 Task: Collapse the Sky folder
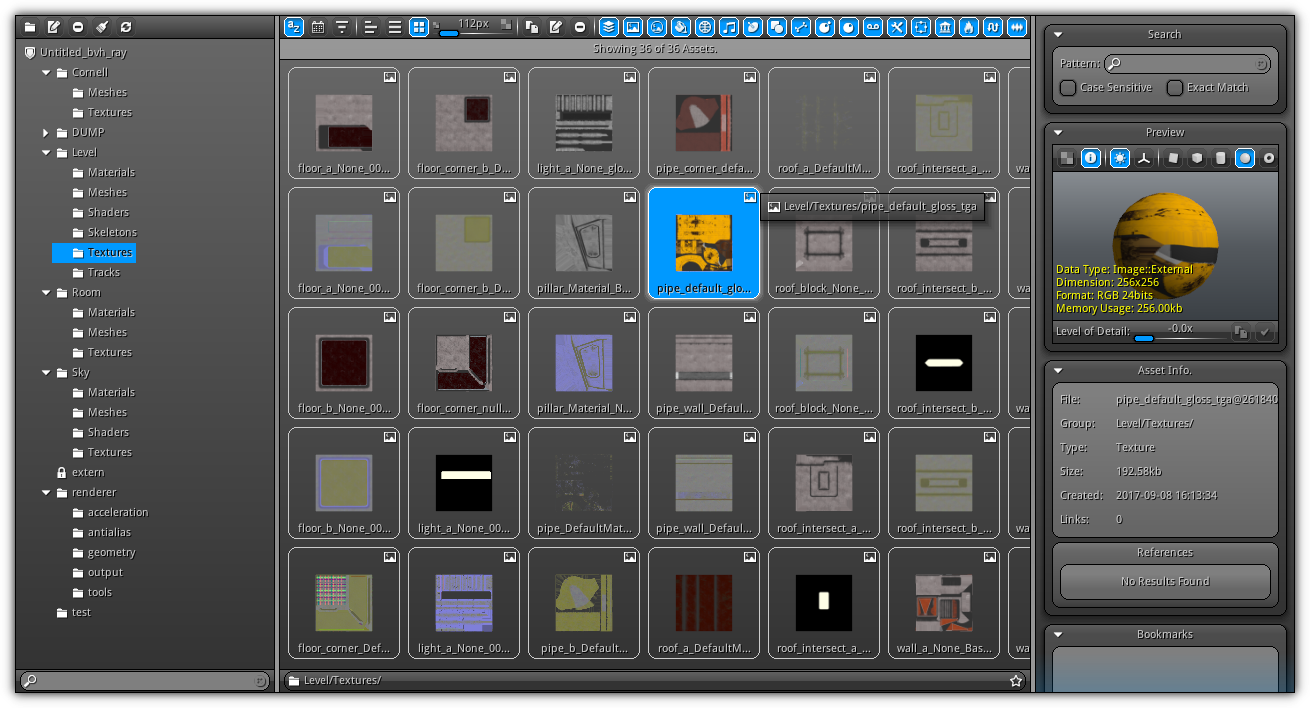click(x=46, y=372)
